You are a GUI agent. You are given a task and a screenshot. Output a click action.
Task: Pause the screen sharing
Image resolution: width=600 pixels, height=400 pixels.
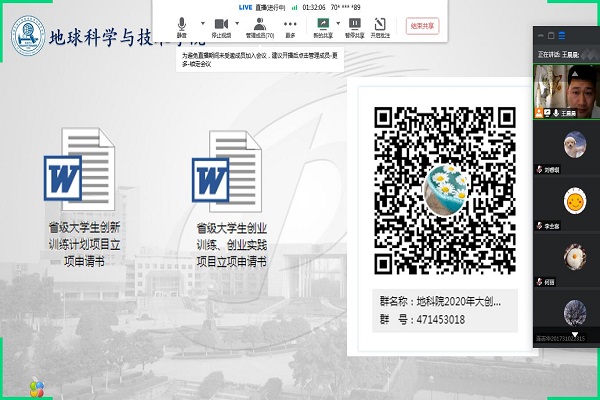(353, 25)
